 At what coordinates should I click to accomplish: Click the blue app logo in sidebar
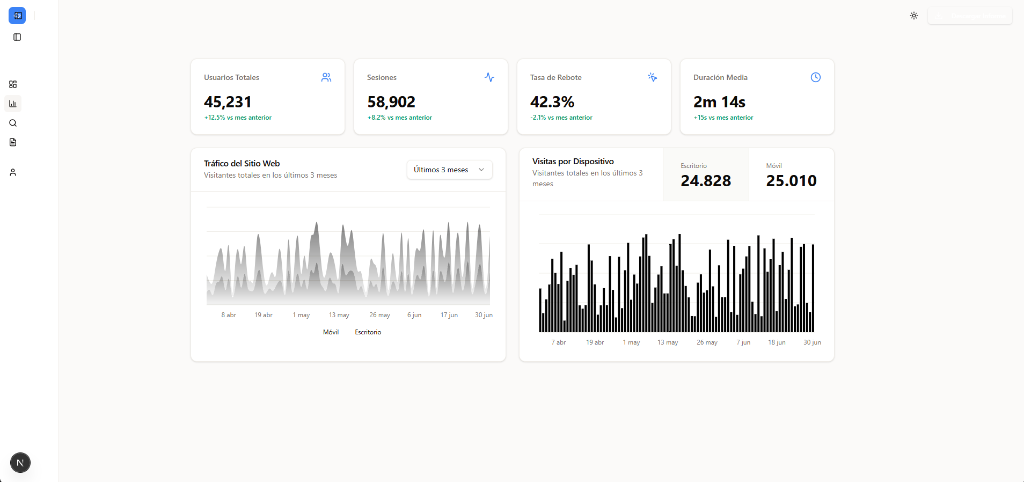tap(17, 15)
